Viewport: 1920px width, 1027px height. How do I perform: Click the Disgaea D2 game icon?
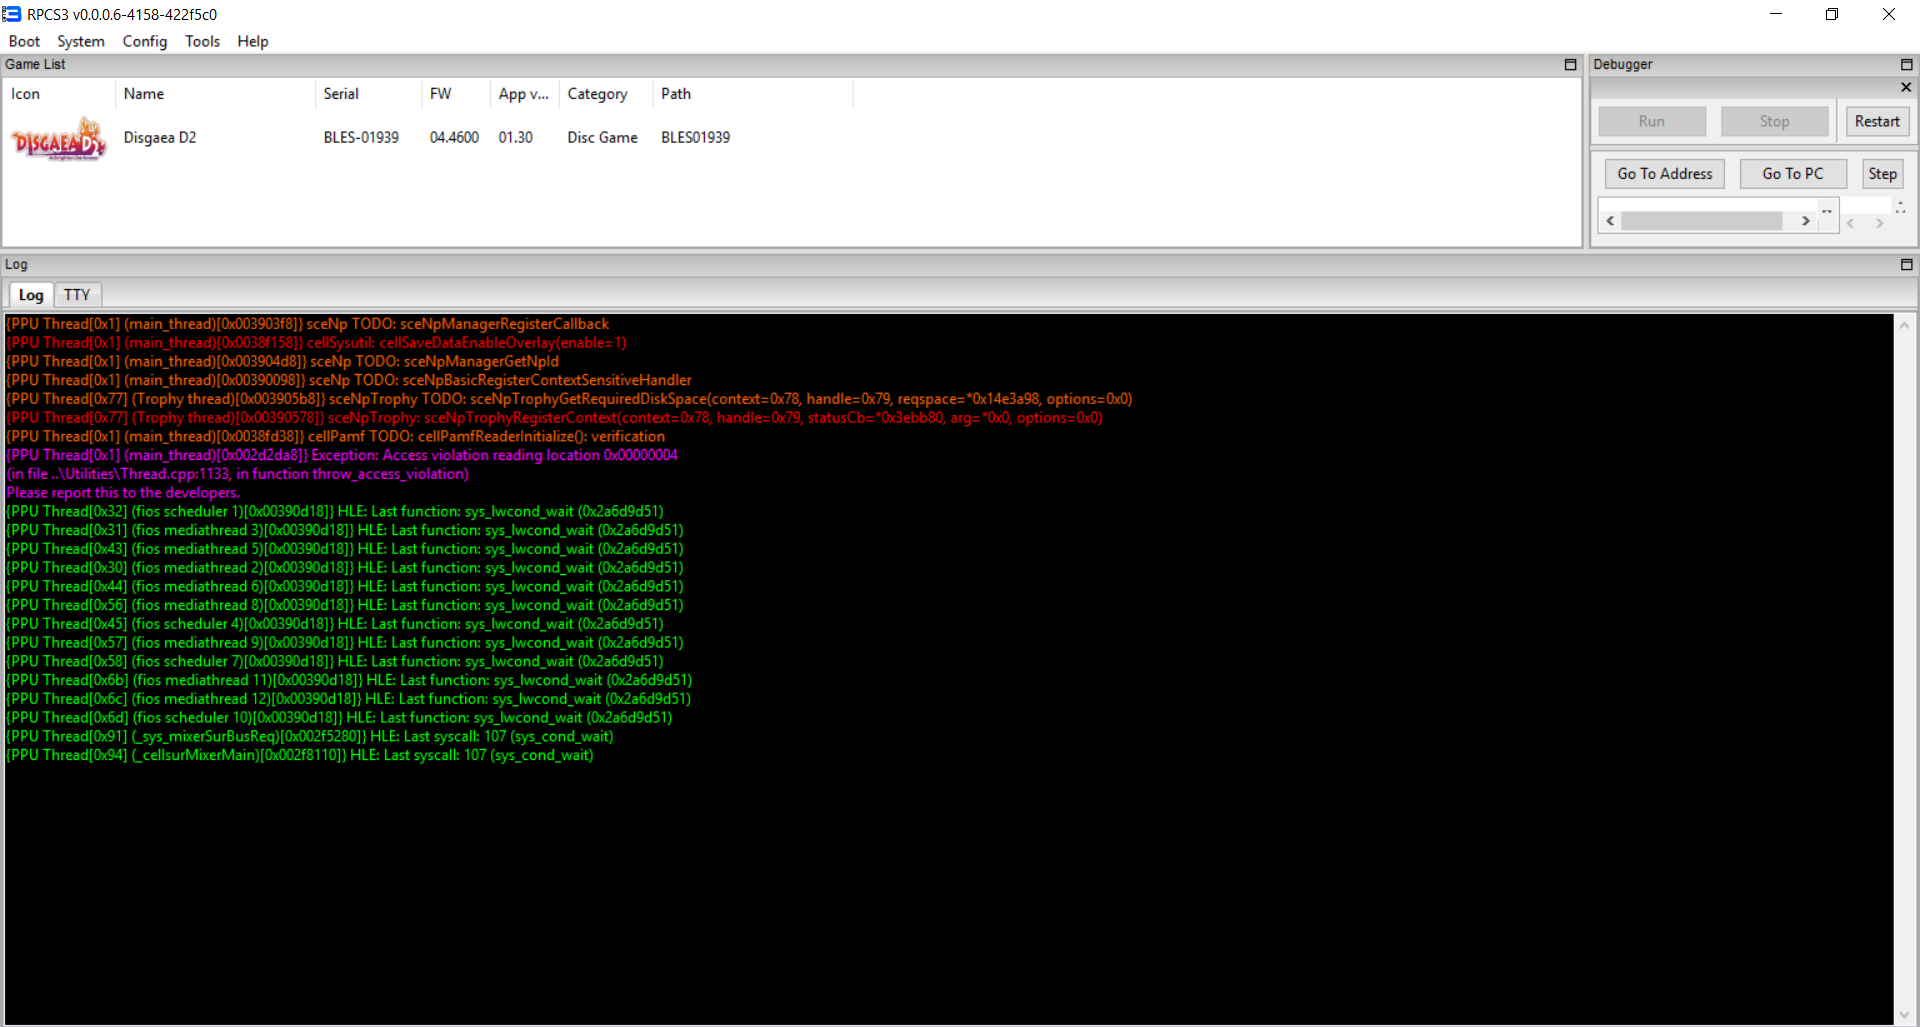58,139
